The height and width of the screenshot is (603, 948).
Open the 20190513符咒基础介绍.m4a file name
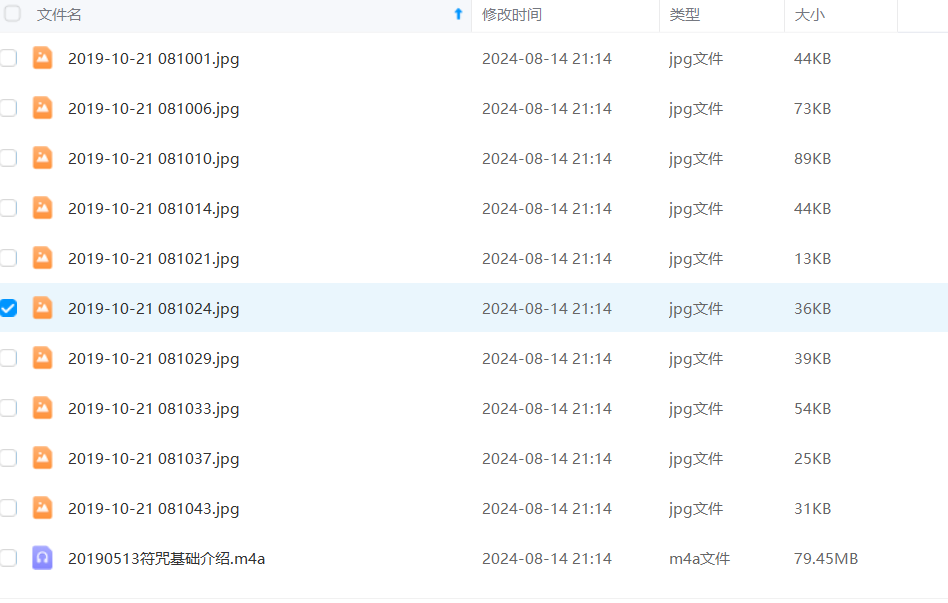166,558
